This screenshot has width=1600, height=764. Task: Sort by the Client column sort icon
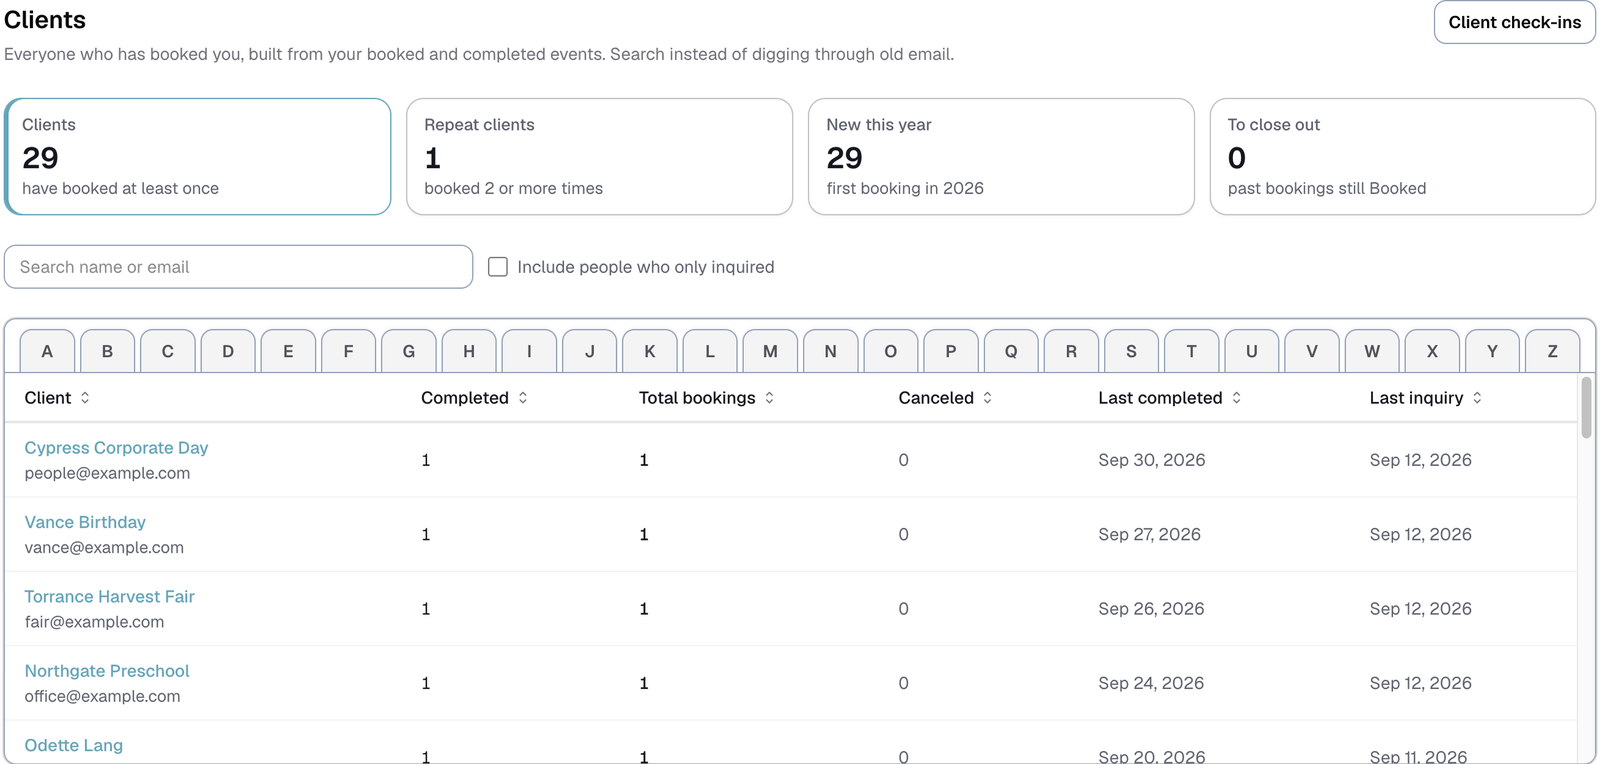(x=85, y=398)
